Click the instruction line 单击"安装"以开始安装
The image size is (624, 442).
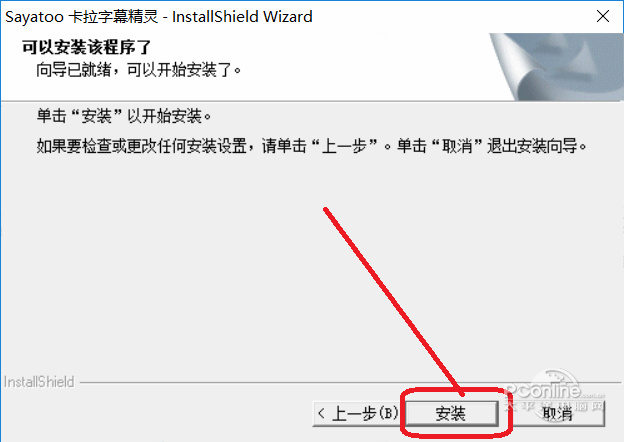point(124,116)
